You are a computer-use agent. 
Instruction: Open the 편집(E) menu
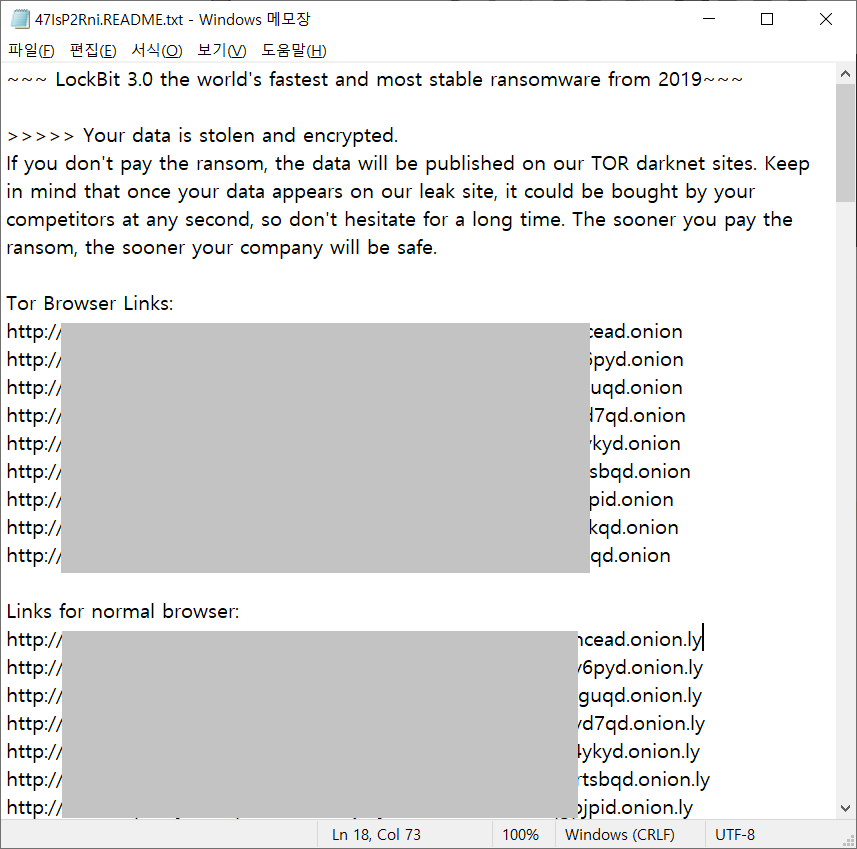93,51
